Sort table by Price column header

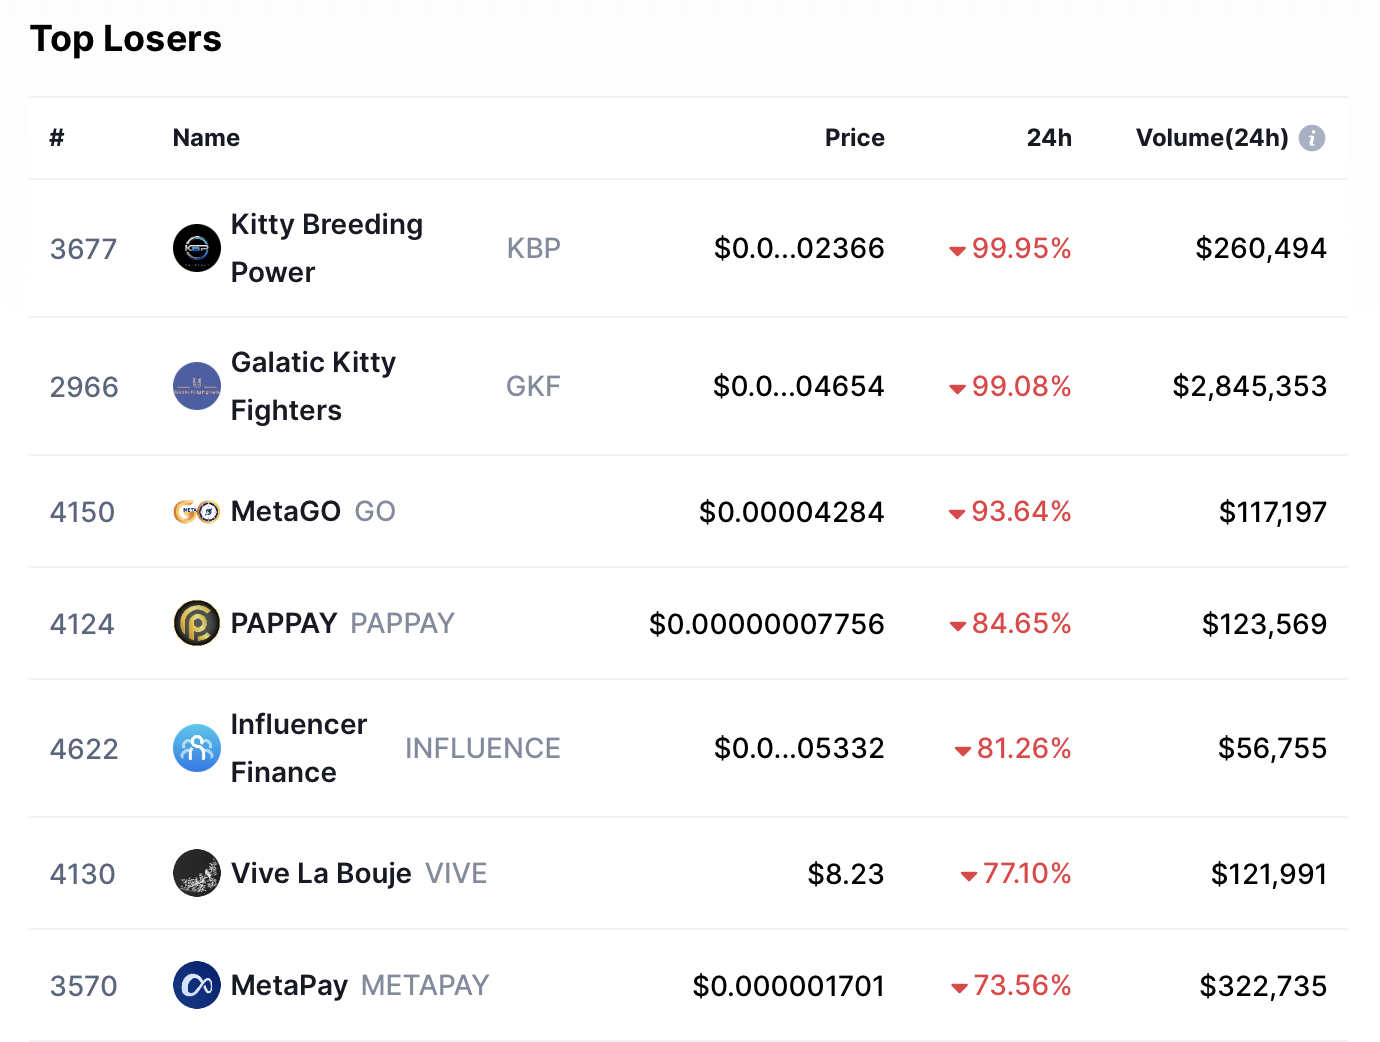tap(854, 138)
